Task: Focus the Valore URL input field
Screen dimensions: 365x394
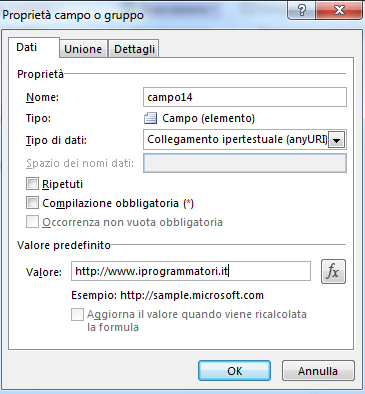Action: click(x=191, y=271)
